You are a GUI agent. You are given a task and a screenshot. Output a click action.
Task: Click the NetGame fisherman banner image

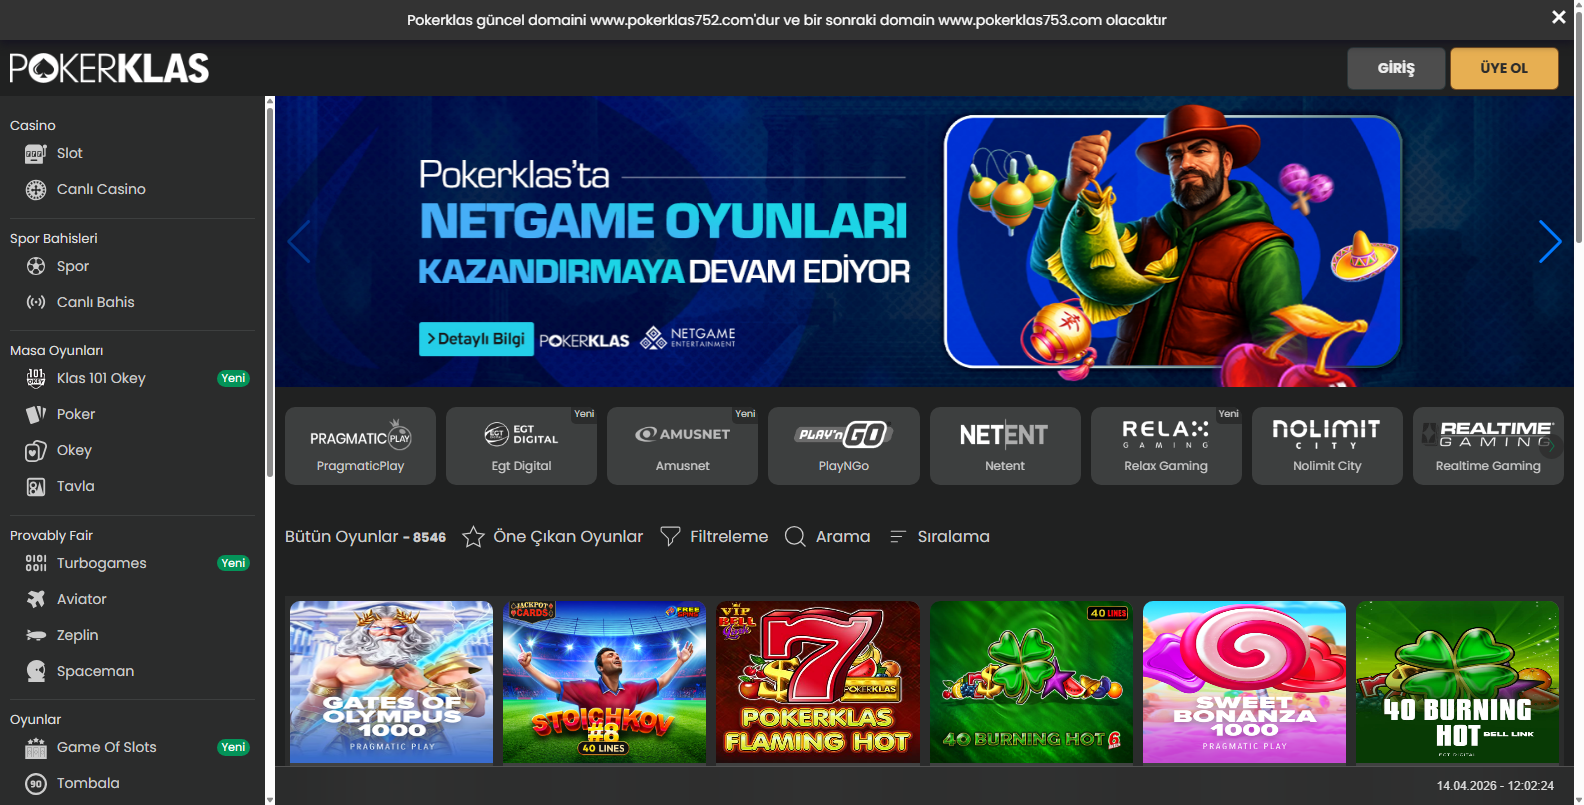1172,242
